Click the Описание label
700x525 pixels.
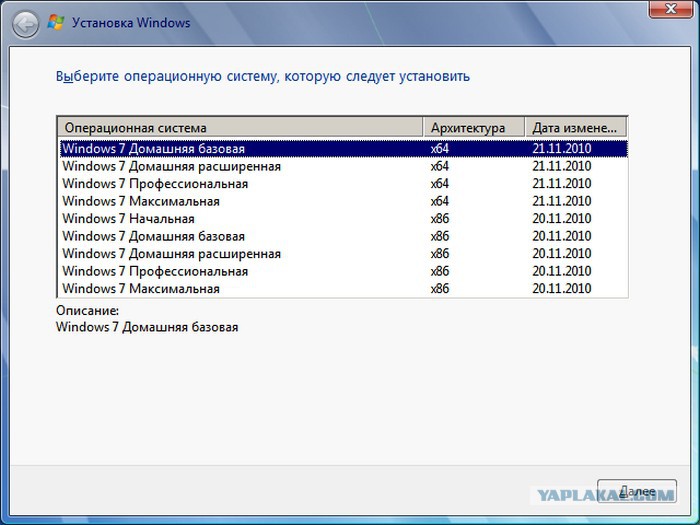[88, 310]
